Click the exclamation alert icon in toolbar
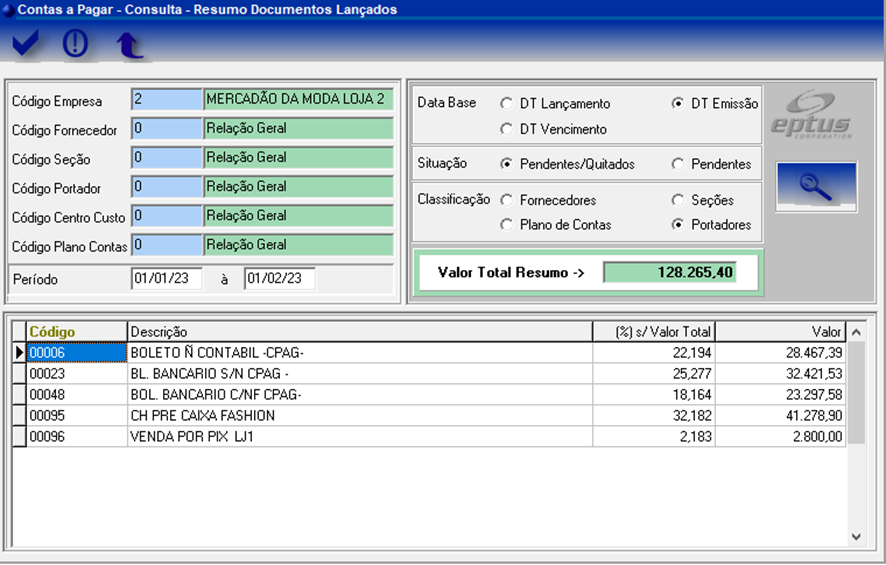This screenshot has width=886, height=565. click(x=76, y=43)
